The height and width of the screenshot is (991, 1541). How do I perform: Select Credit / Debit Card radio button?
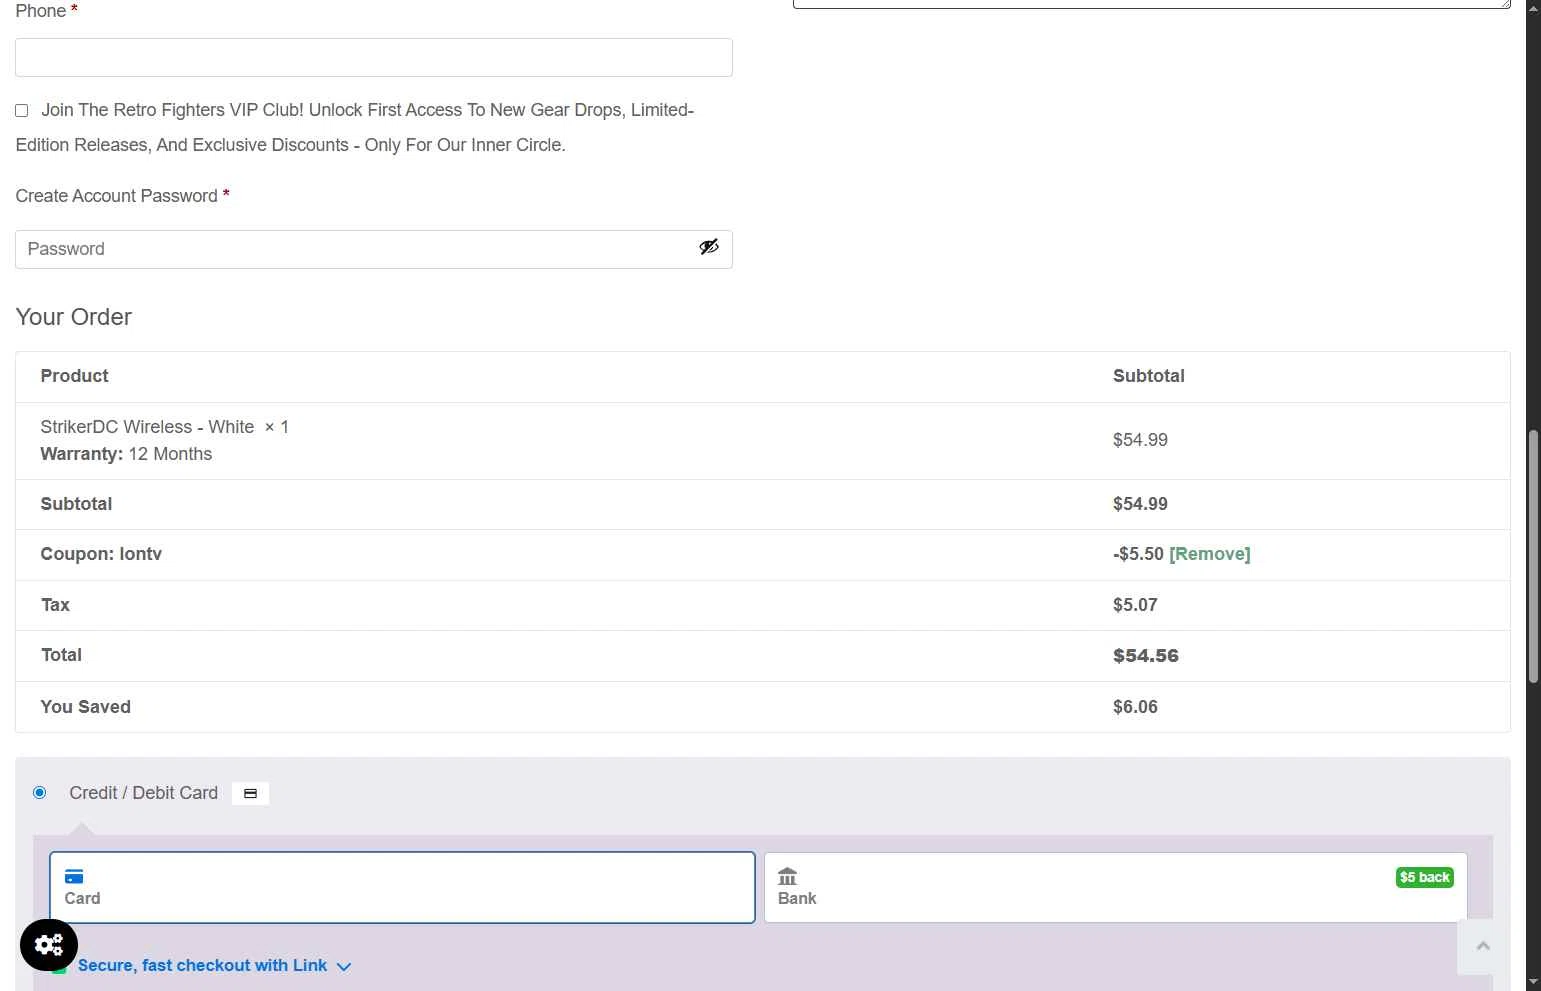coord(40,792)
